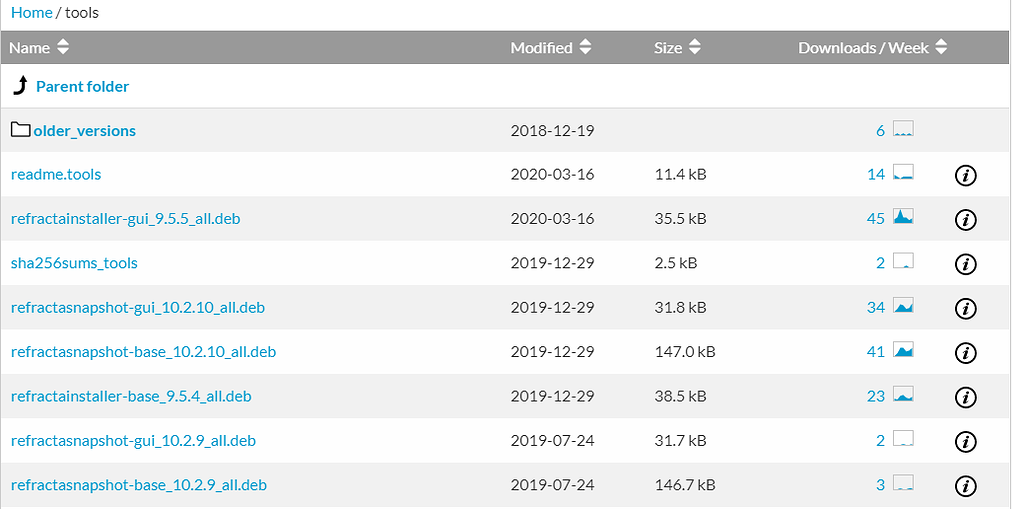1024x509 pixels.
Task: Go to Home breadcrumb link
Action: [x=31, y=13]
